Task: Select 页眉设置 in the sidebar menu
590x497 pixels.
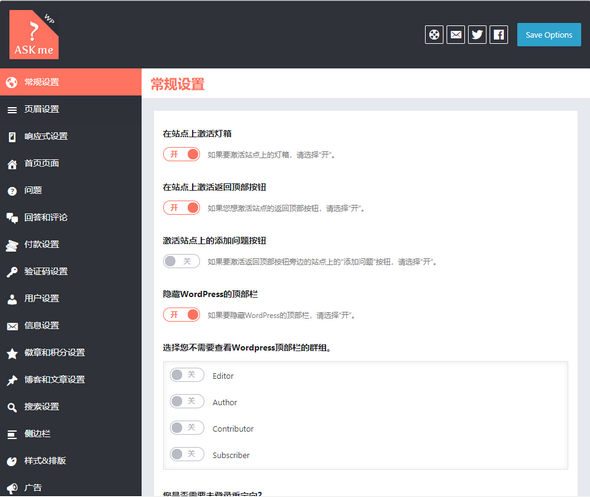Action: pos(71,109)
